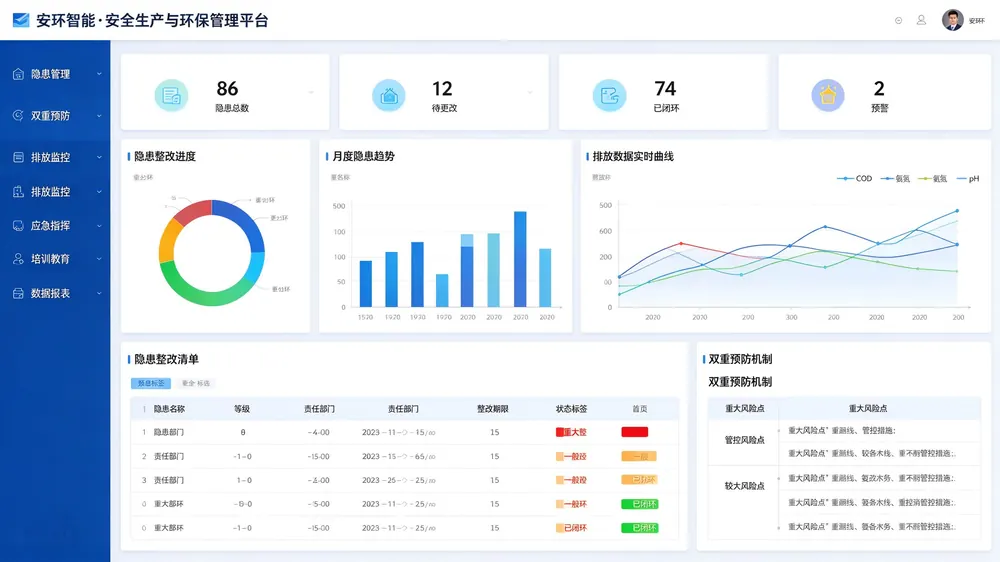The width and height of the screenshot is (1000, 562).
Task: Click the 86 隐患总数 value
Action: click(x=227, y=88)
